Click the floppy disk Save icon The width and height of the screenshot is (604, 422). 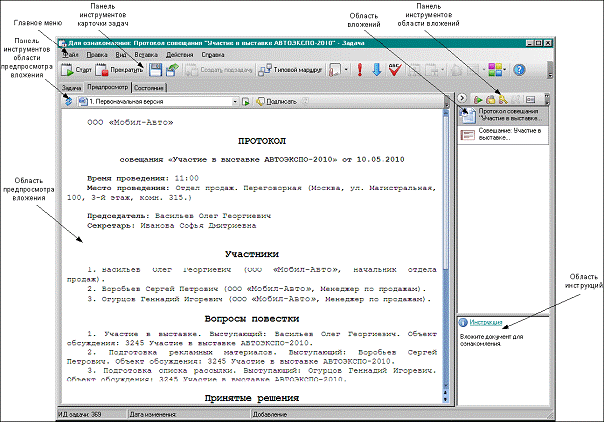[x=155, y=70]
